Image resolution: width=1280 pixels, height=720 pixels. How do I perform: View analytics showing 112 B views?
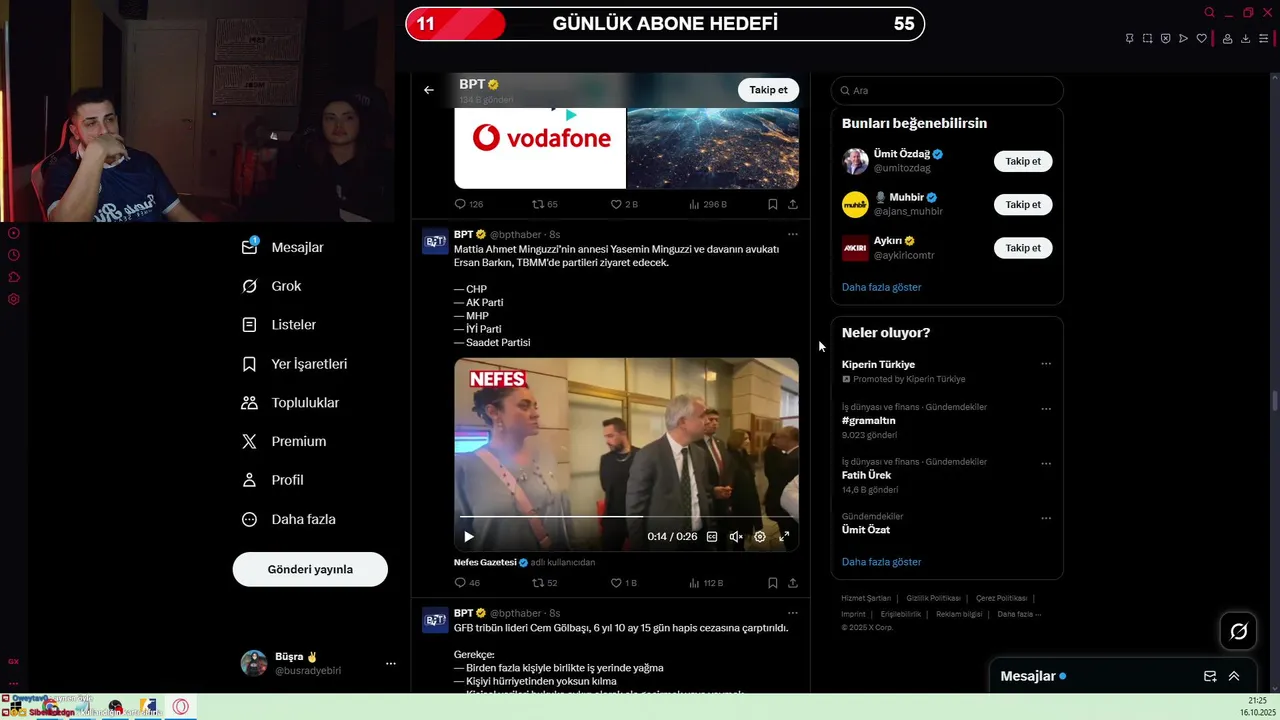click(707, 583)
